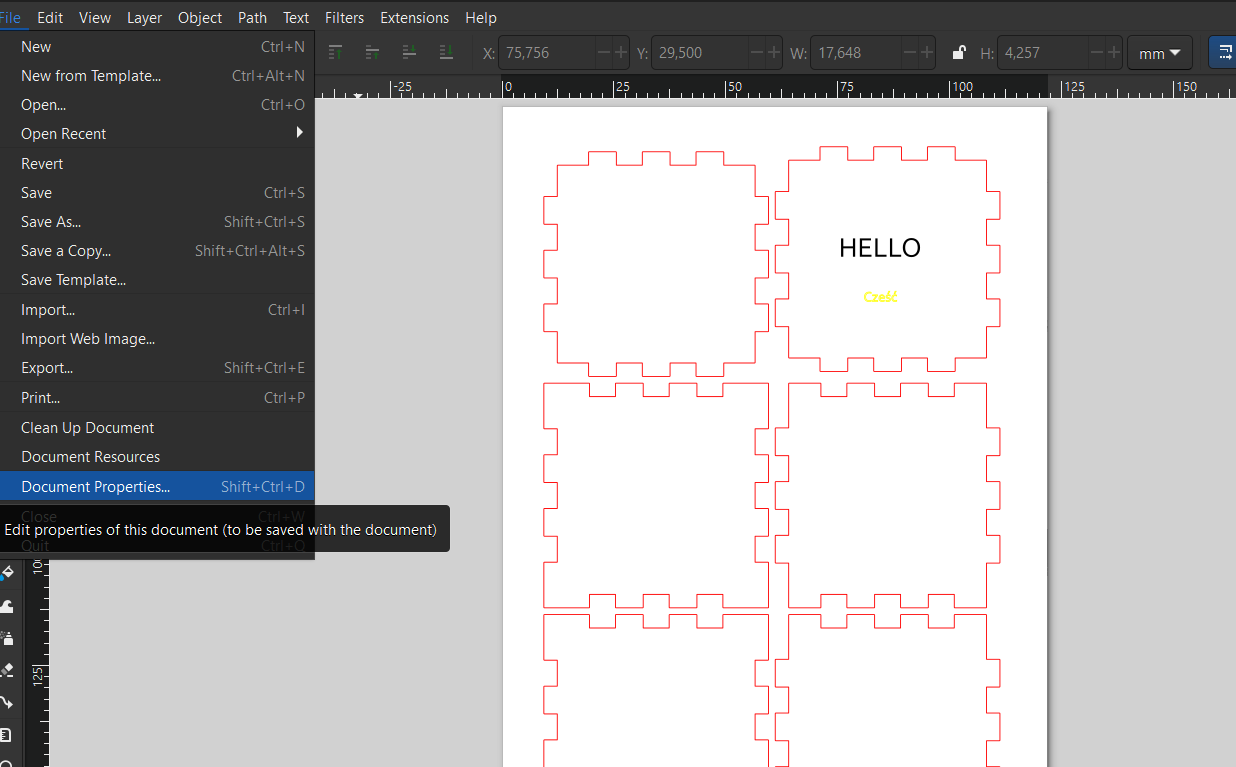Raise selection to top icon
The width and height of the screenshot is (1236, 767).
tap(336, 52)
